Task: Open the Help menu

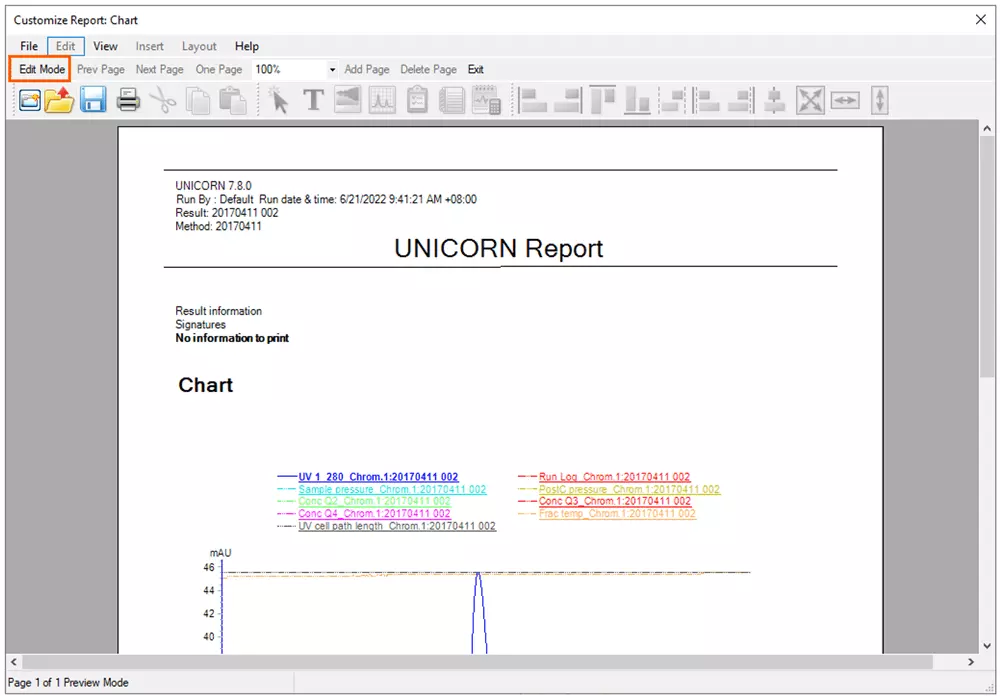Action: 247,46
